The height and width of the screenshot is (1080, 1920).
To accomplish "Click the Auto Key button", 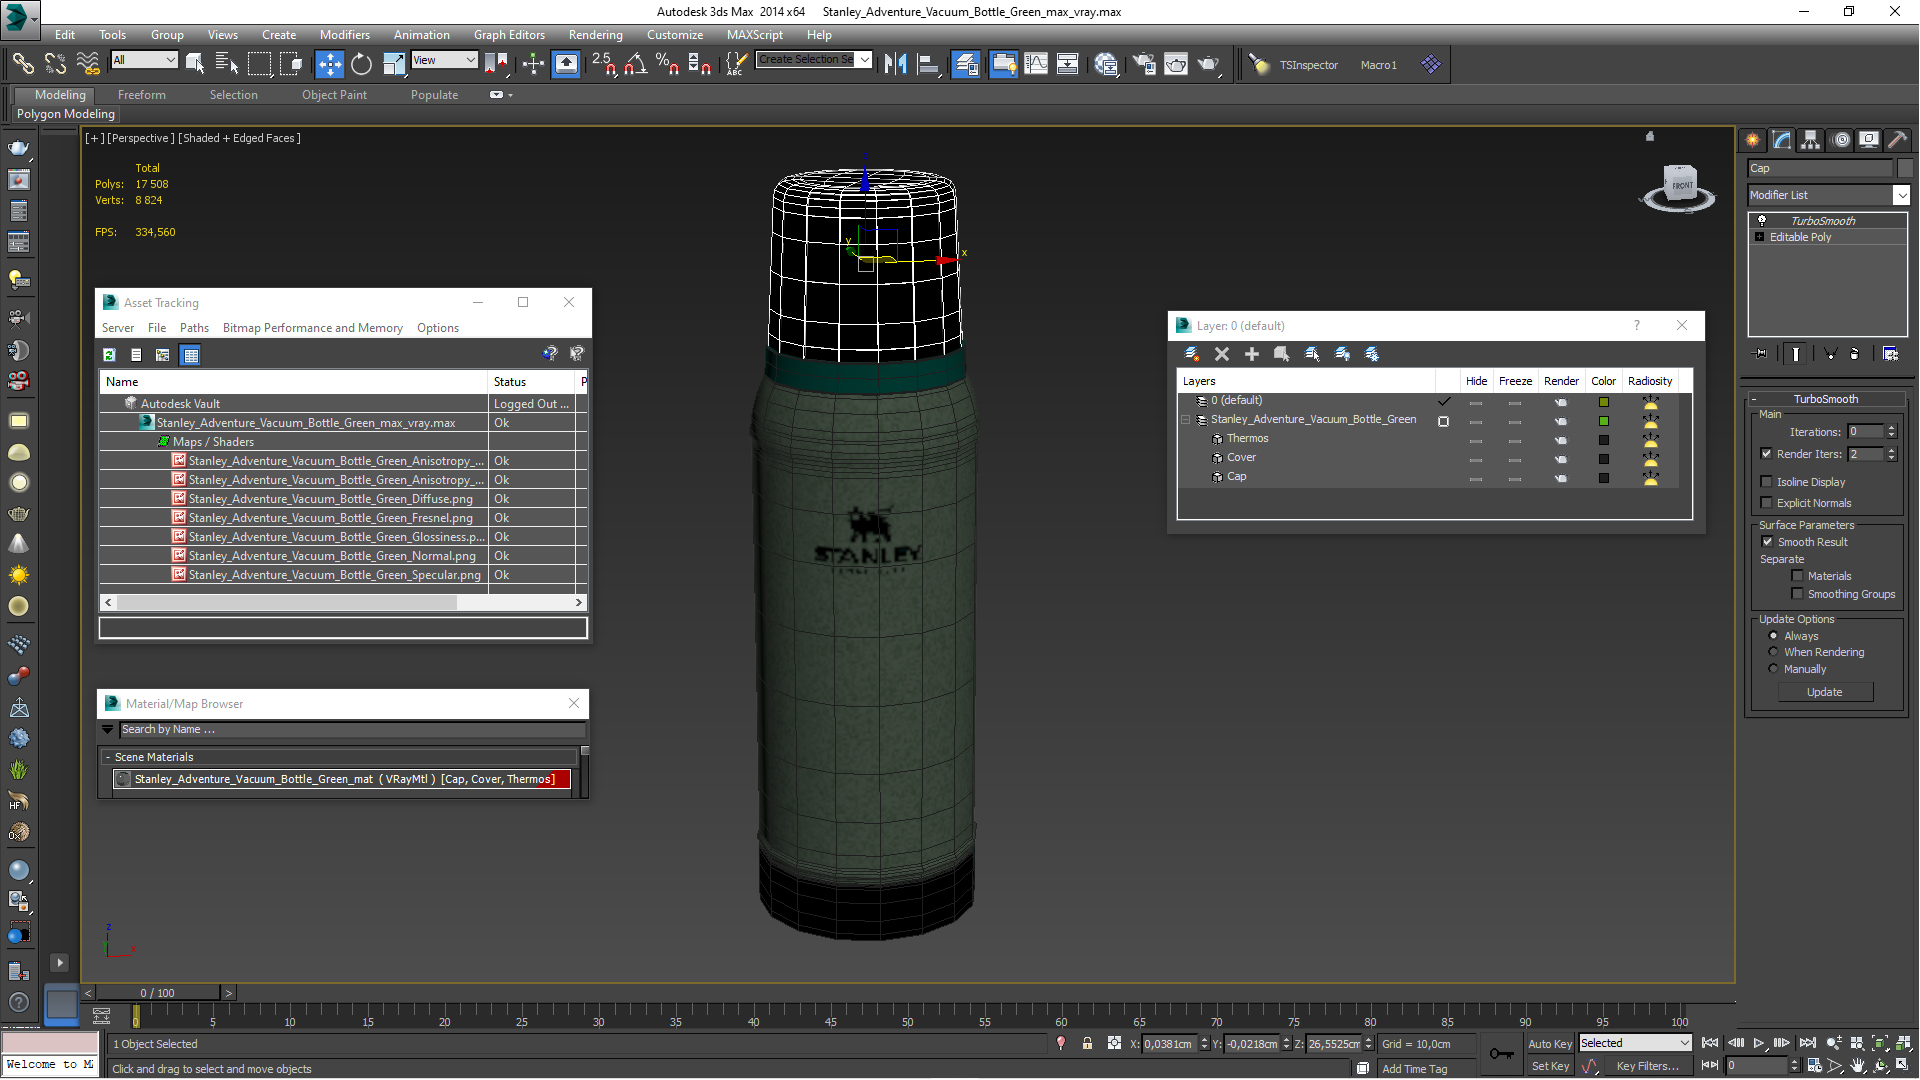I will coord(1549,1043).
